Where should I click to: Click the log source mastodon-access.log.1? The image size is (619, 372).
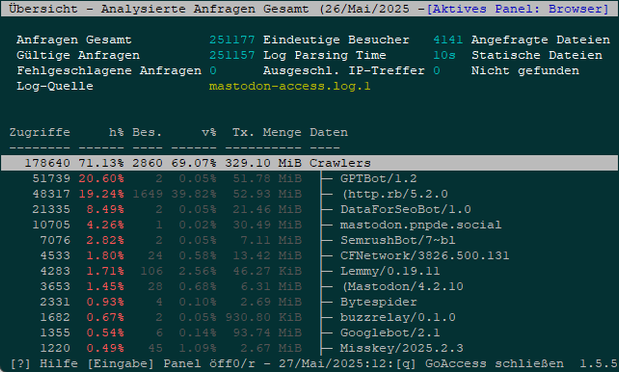click(290, 86)
